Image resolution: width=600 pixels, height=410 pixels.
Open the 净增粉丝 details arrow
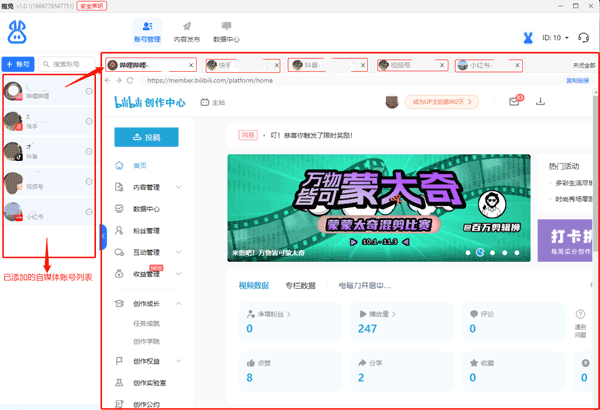click(289, 314)
